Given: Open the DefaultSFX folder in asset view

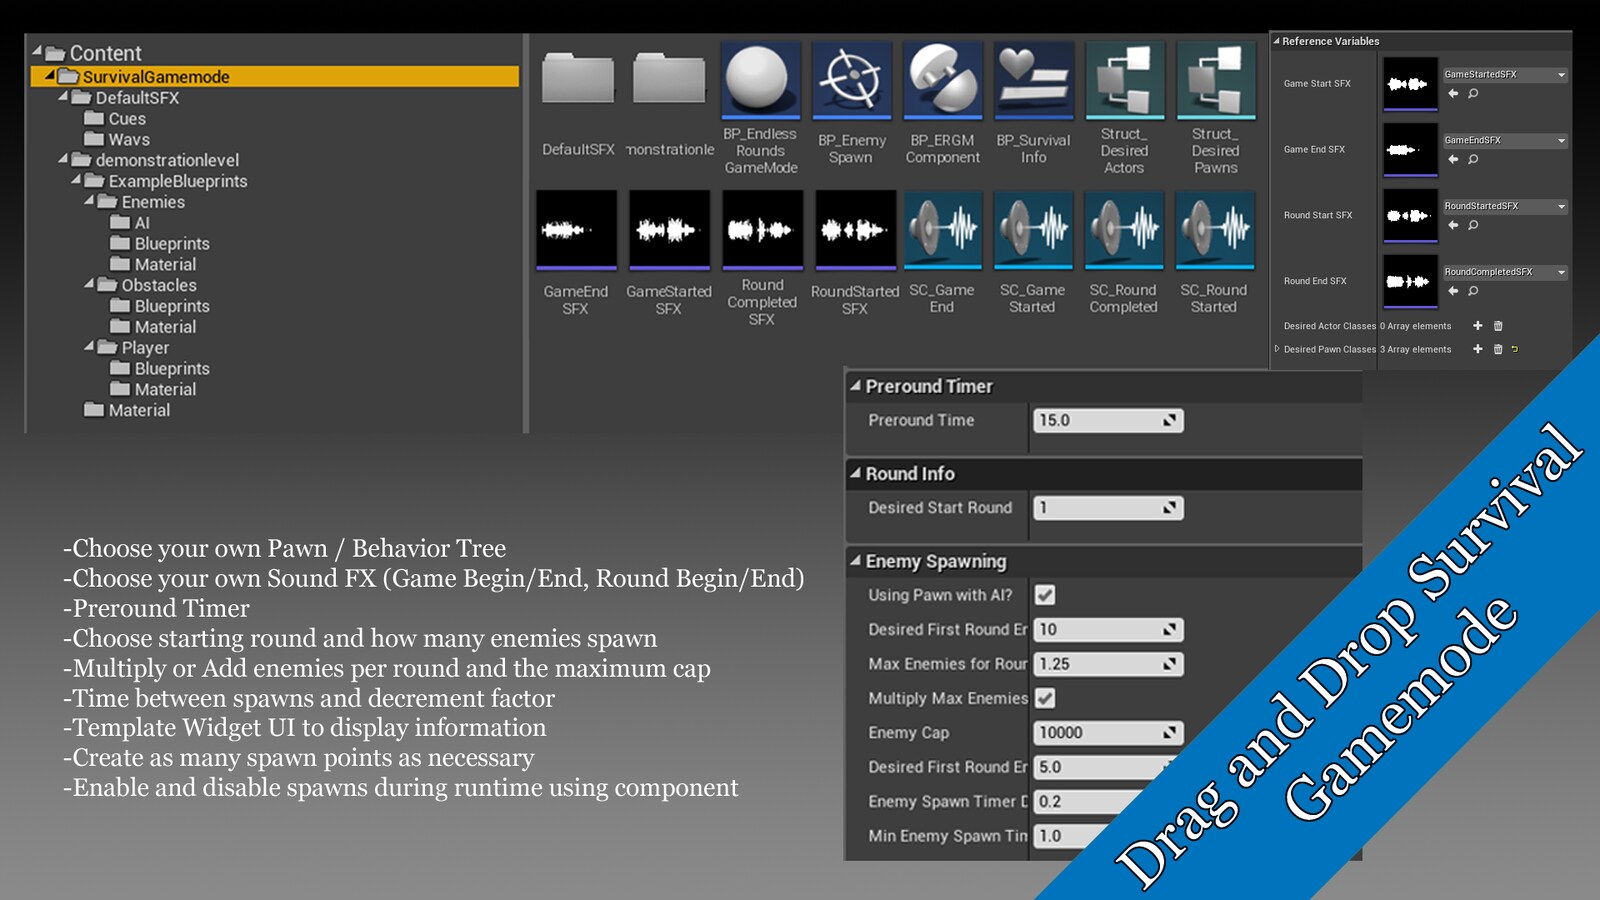Looking at the screenshot, I should [578, 78].
